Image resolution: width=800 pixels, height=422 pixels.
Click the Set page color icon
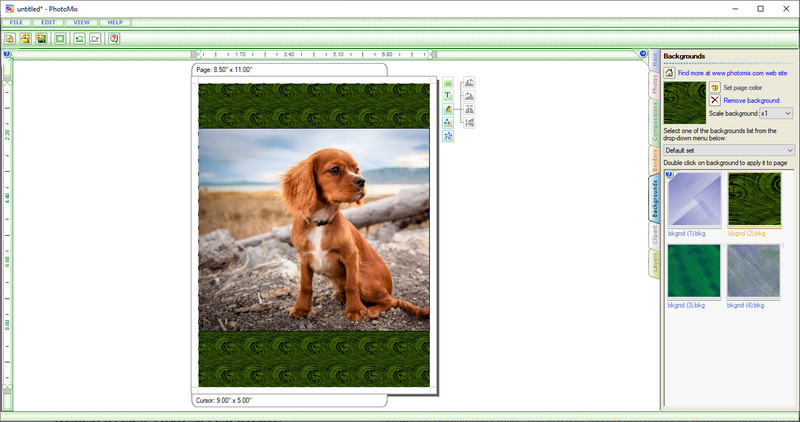point(714,88)
